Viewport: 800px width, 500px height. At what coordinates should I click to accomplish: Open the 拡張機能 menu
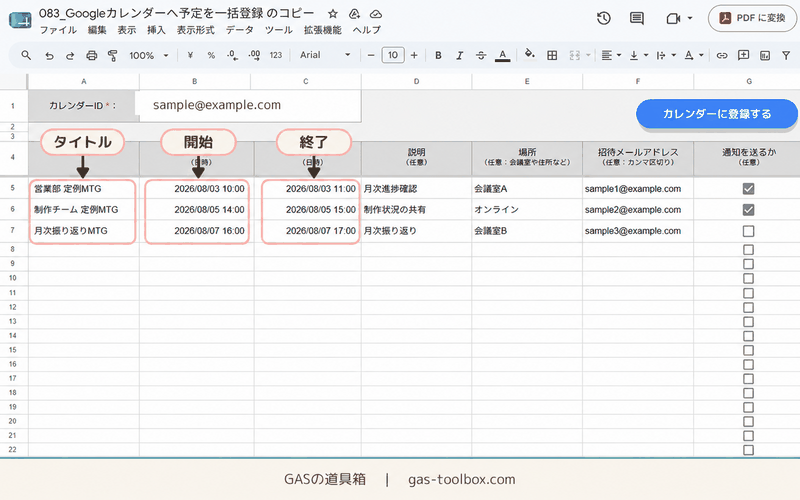coord(322,30)
